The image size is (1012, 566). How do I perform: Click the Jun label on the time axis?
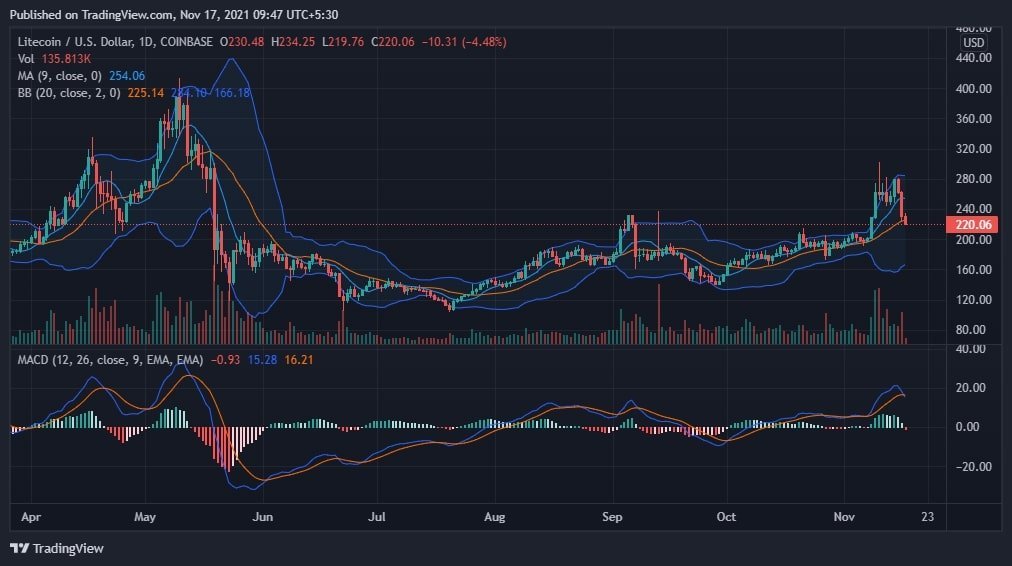point(263,517)
